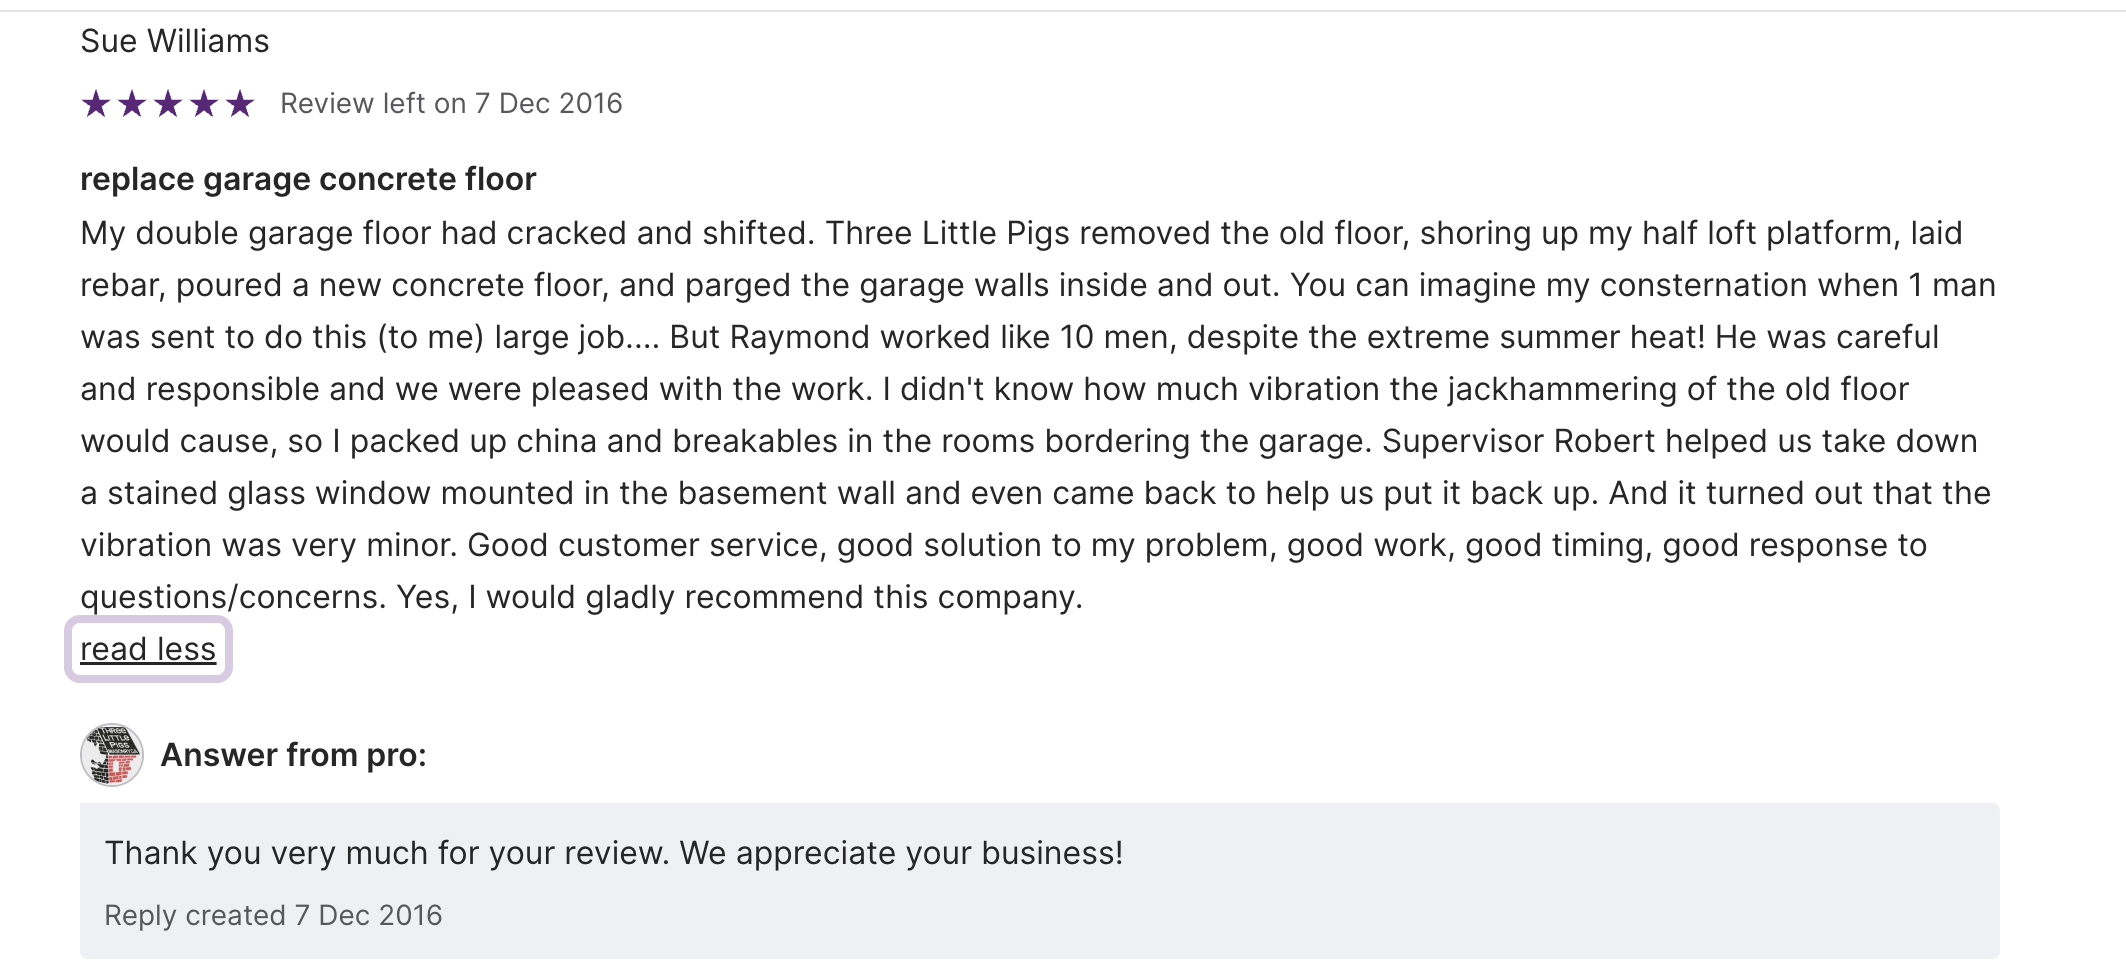The width and height of the screenshot is (2126, 966).
Task: Click the third purple rating star
Action: pos(168,104)
